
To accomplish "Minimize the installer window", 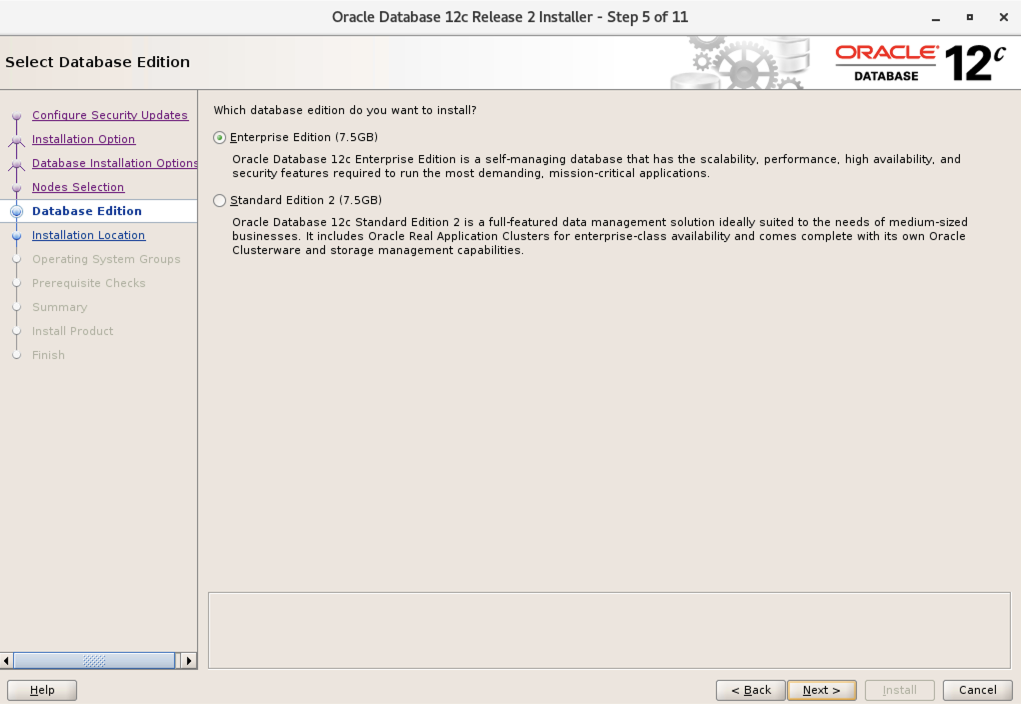I will 936,18.
